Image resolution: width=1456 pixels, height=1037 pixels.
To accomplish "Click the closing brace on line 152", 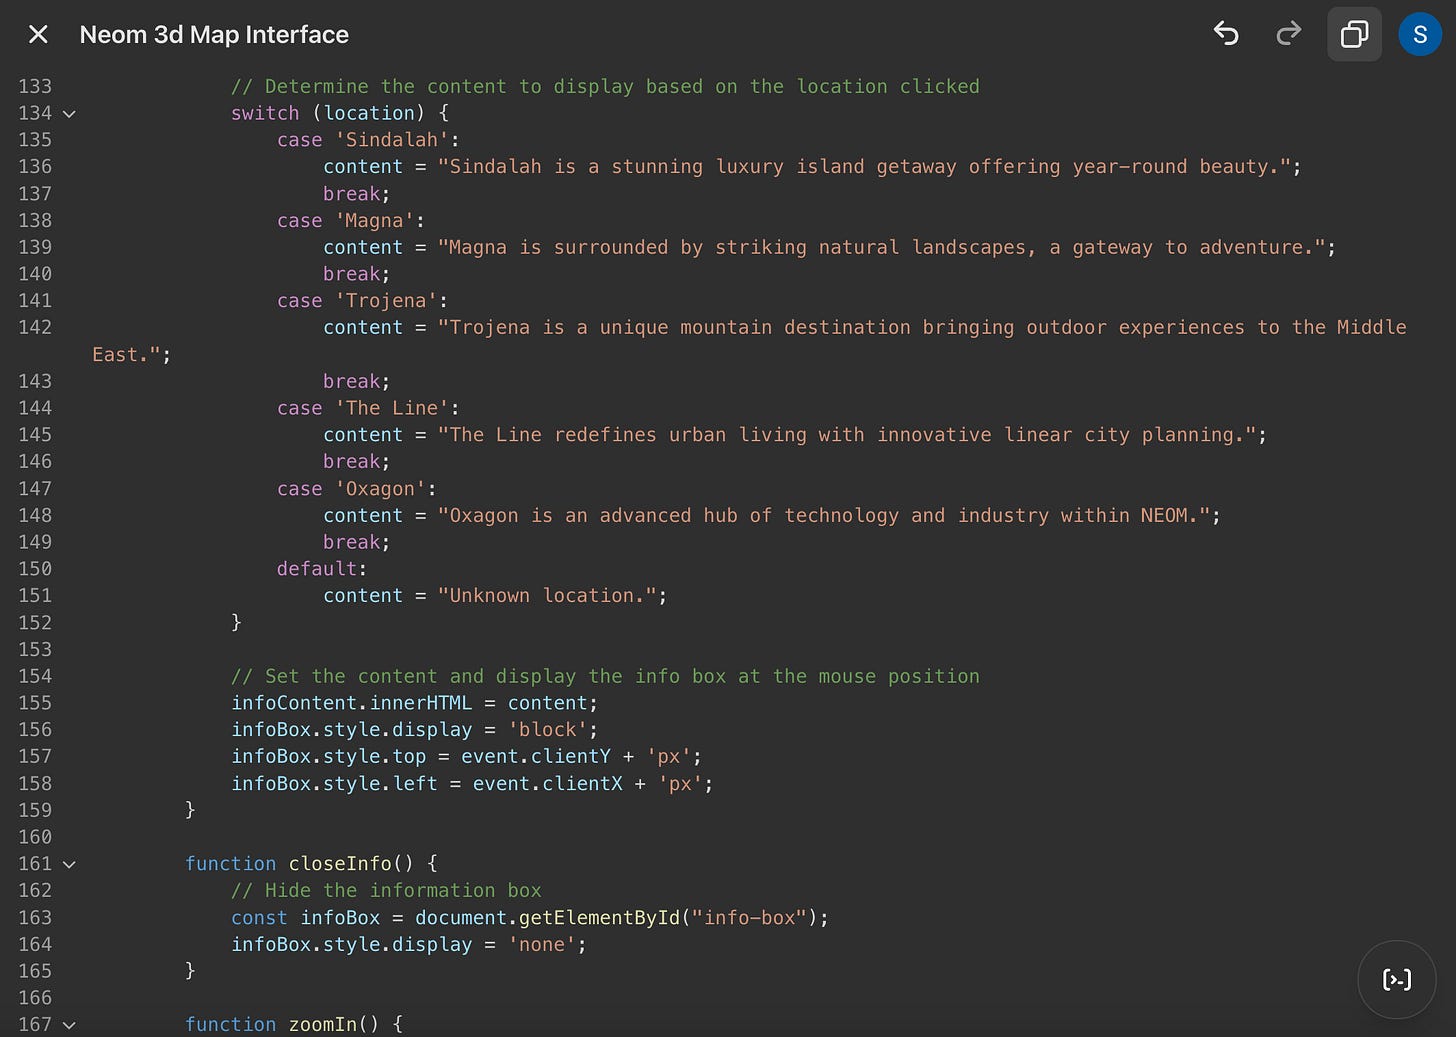I will (236, 622).
